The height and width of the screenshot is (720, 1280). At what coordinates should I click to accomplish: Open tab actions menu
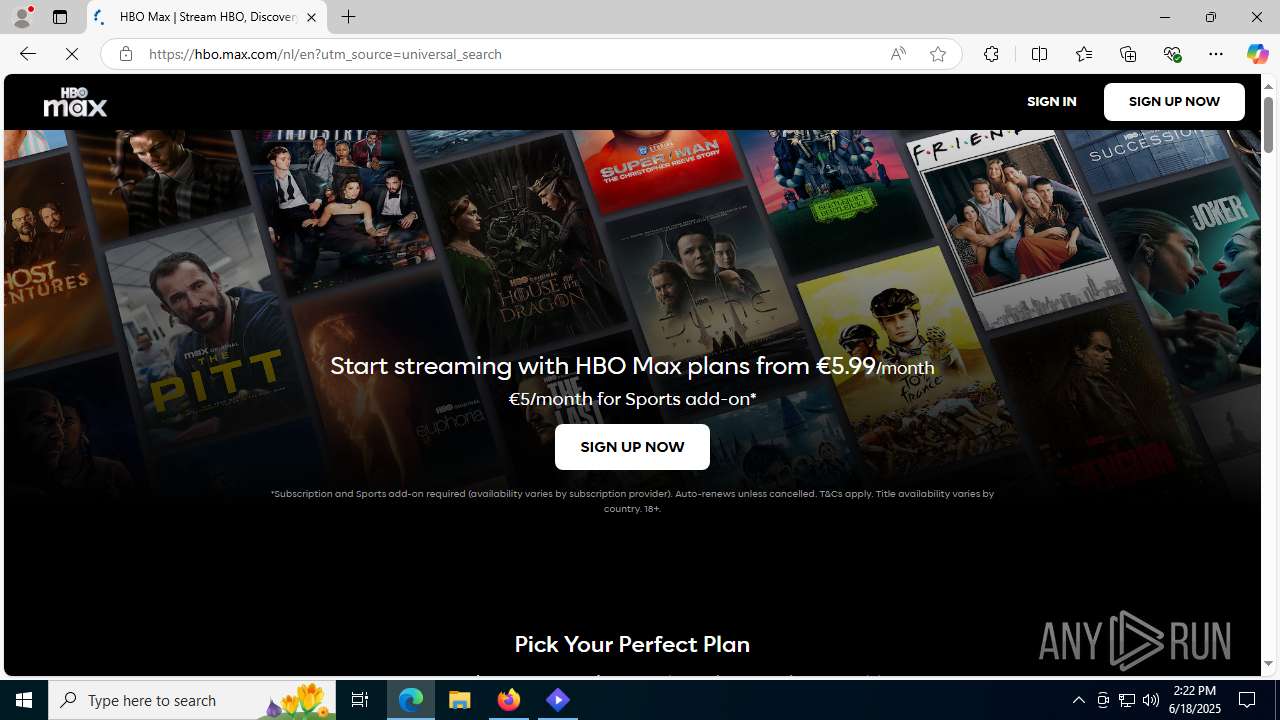point(59,17)
